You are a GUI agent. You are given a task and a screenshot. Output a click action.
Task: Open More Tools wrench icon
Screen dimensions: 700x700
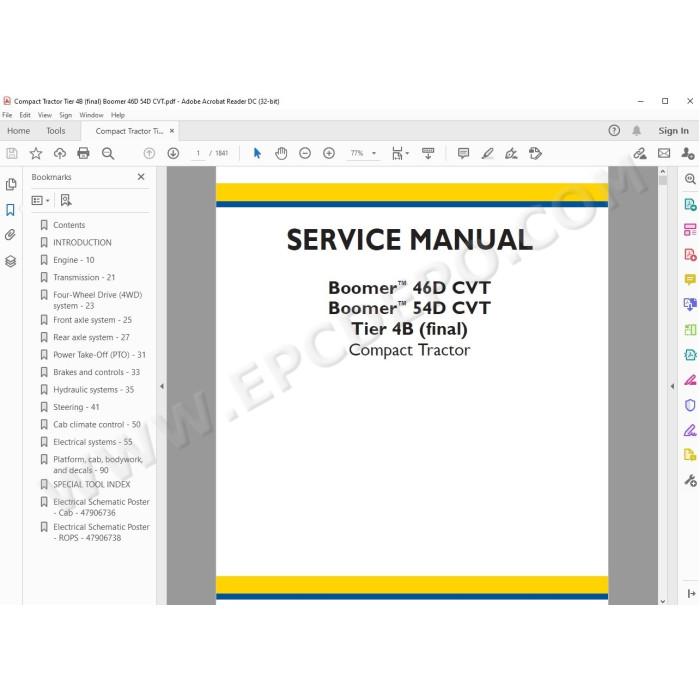(x=690, y=481)
